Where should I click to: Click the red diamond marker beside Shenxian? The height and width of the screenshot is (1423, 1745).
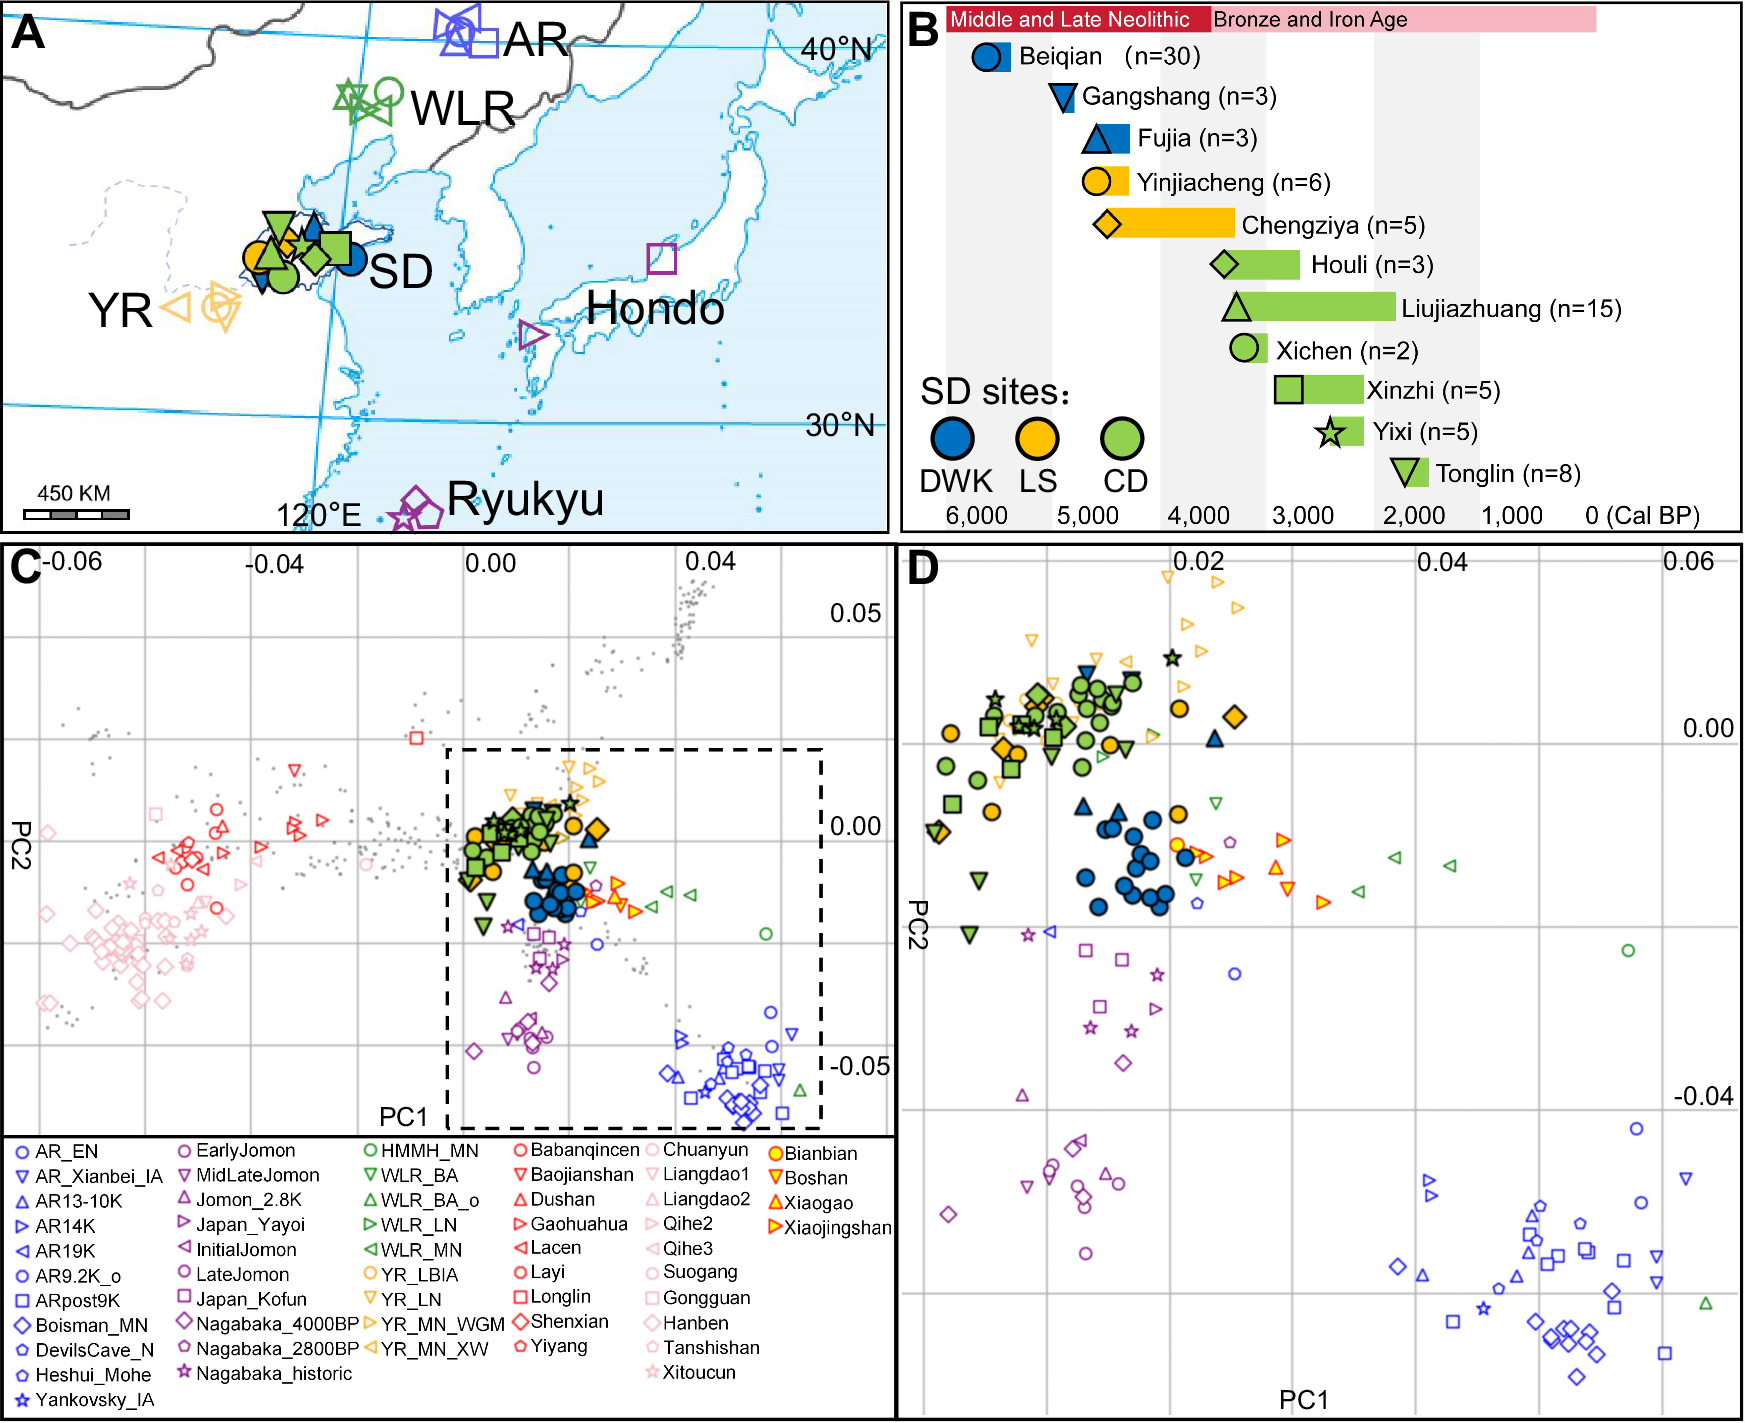[520, 1321]
